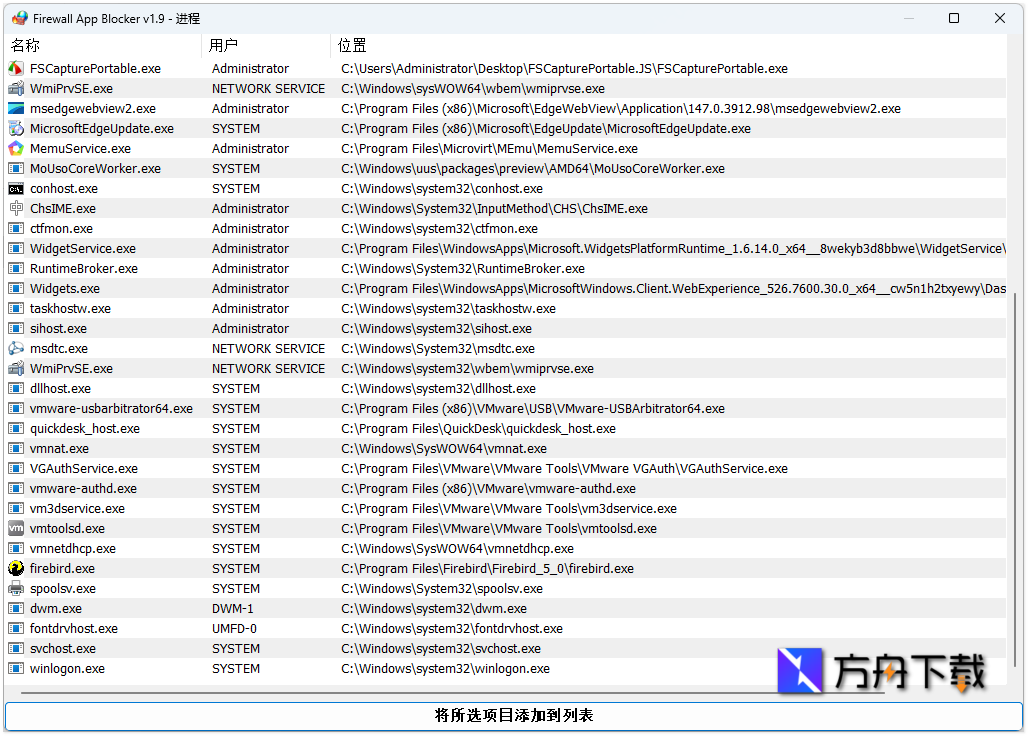This screenshot has width=1028, height=736.
Task: Click path C:\Windows\System32\msdtc.exe
Action: [438, 349]
